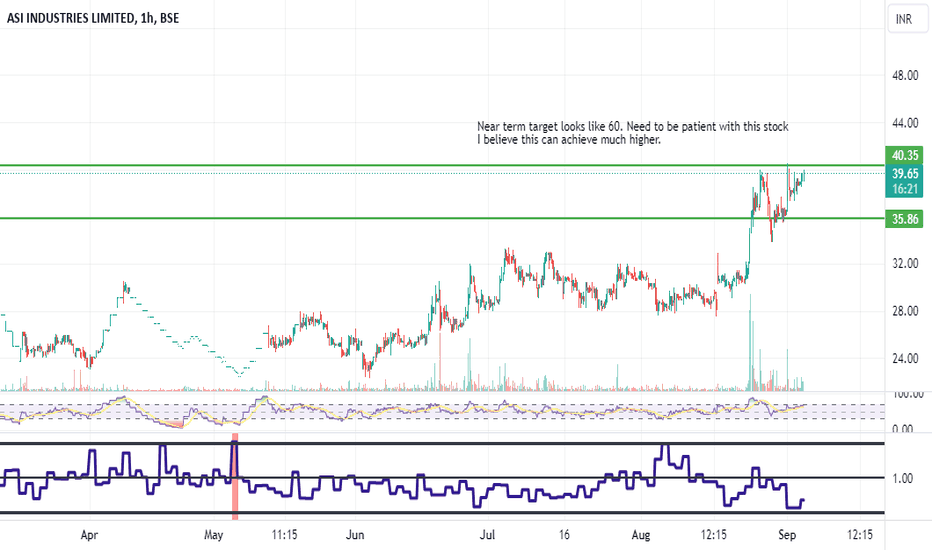Image resolution: width=932 pixels, height=550 pixels.
Task: Click the Sep date label on time axis
Action: (x=787, y=535)
